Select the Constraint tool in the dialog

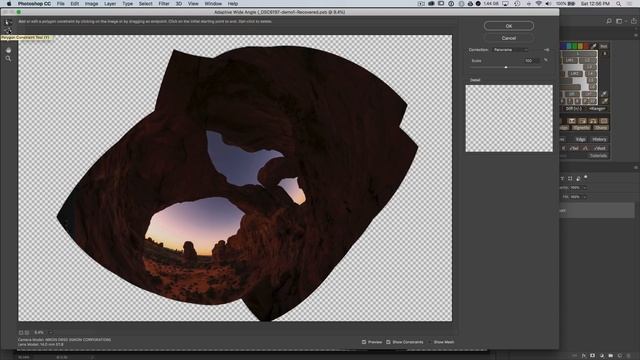click(8, 22)
